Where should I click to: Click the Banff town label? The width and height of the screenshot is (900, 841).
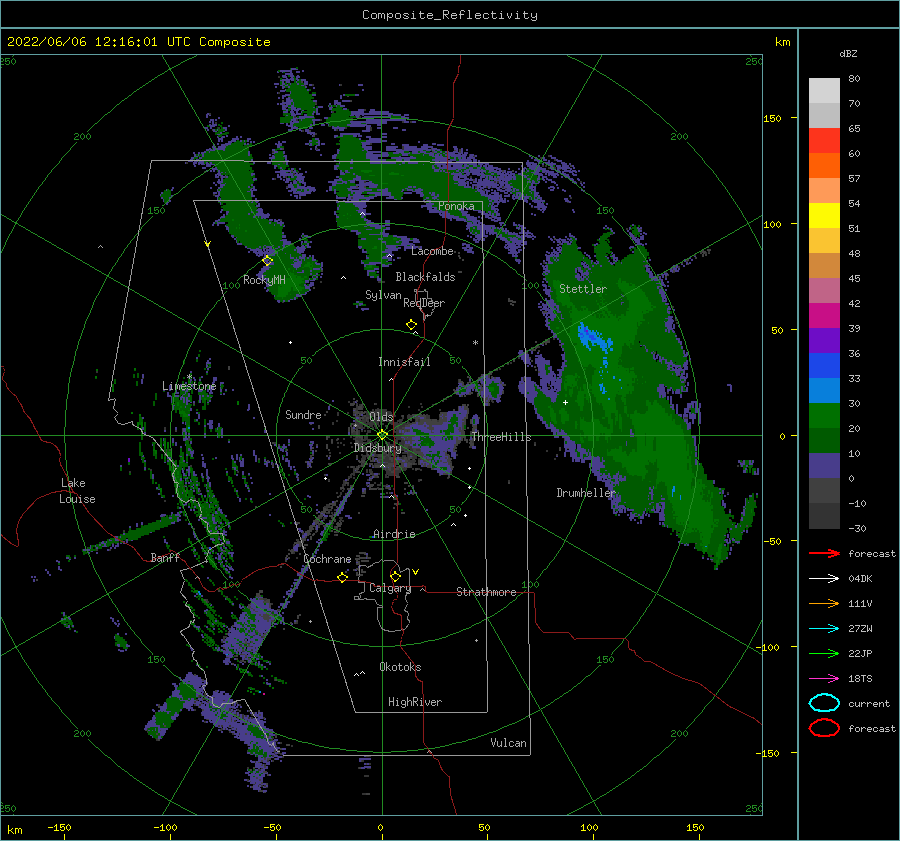pyautogui.click(x=165, y=557)
